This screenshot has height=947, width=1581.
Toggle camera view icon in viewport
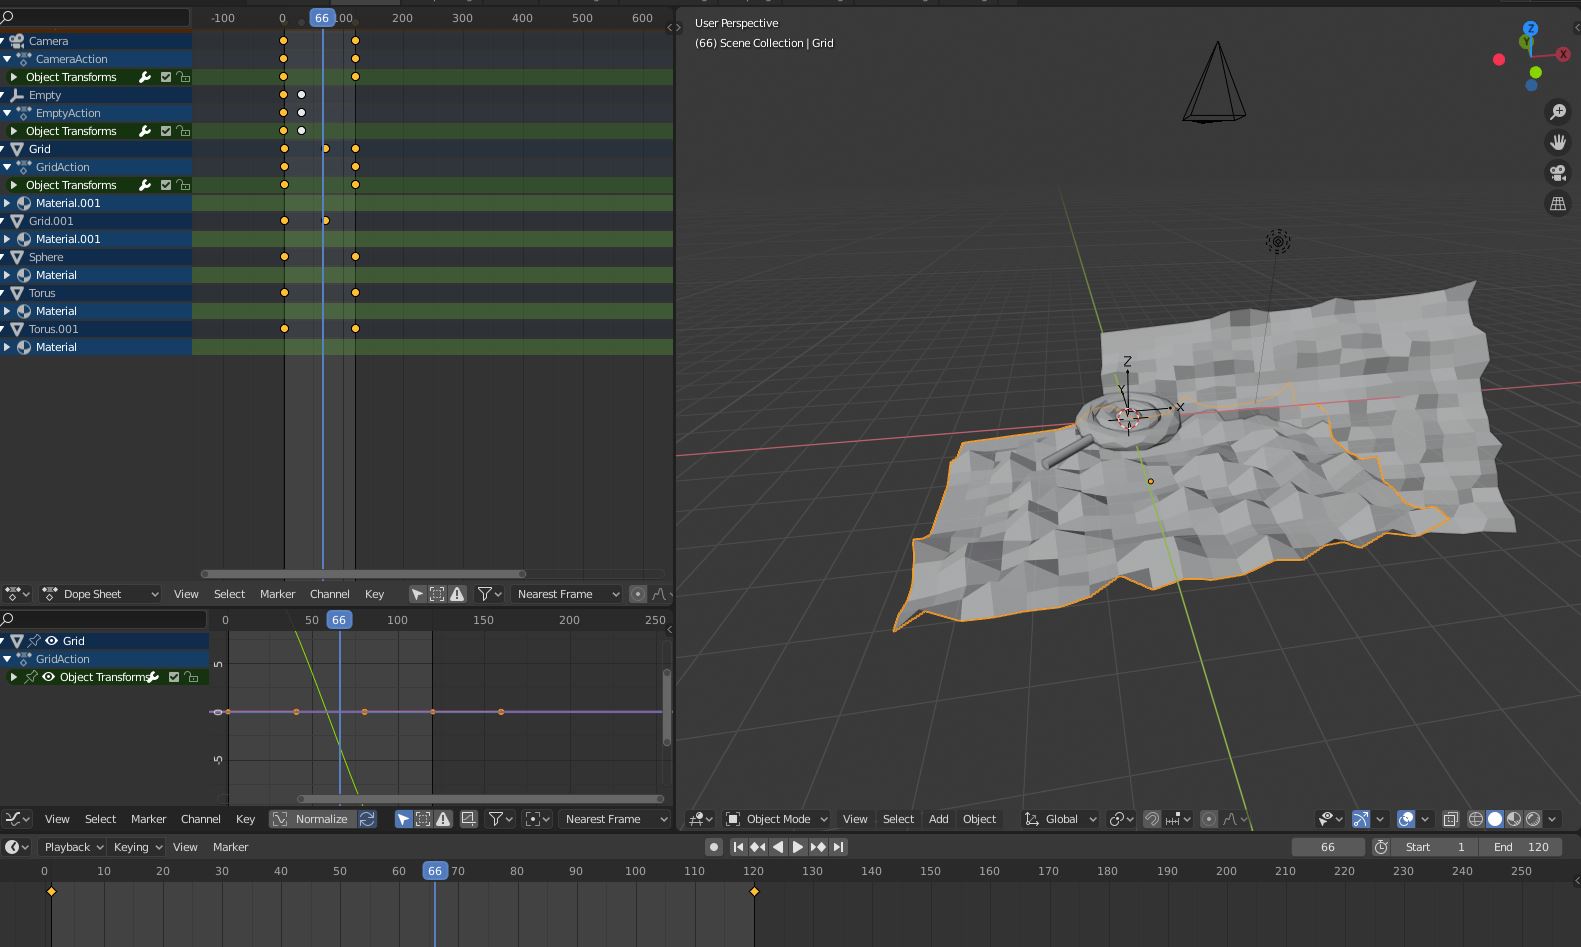pos(1557,173)
